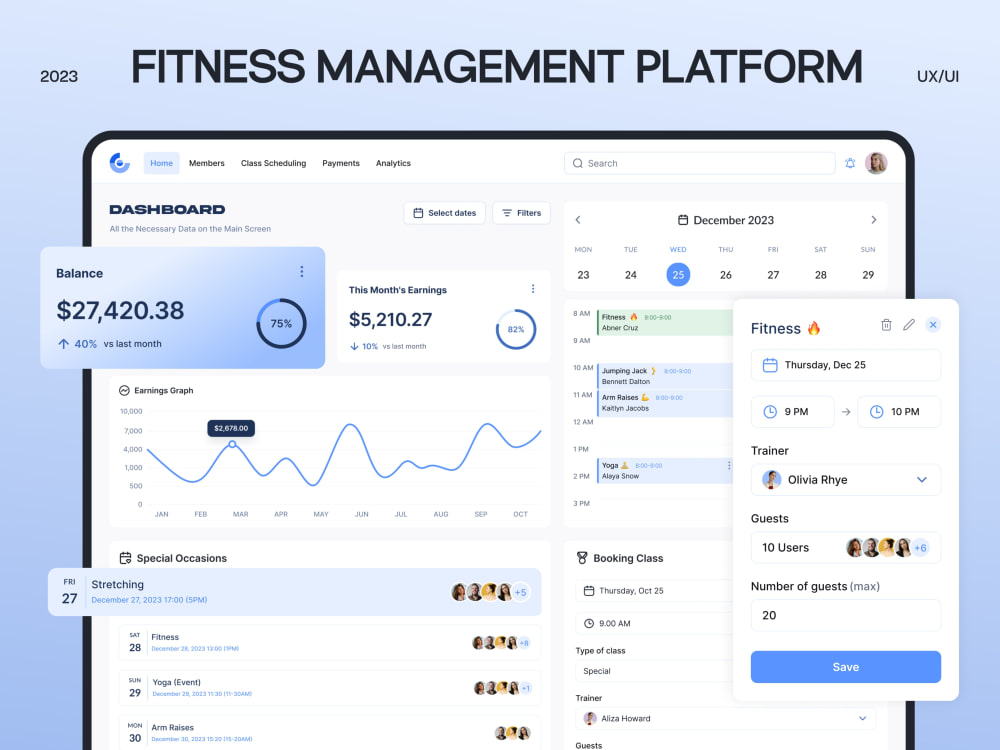This screenshot has height=750, width=1000.
Task: Select Monday 23 in calendar
Action: pos(584,275)
